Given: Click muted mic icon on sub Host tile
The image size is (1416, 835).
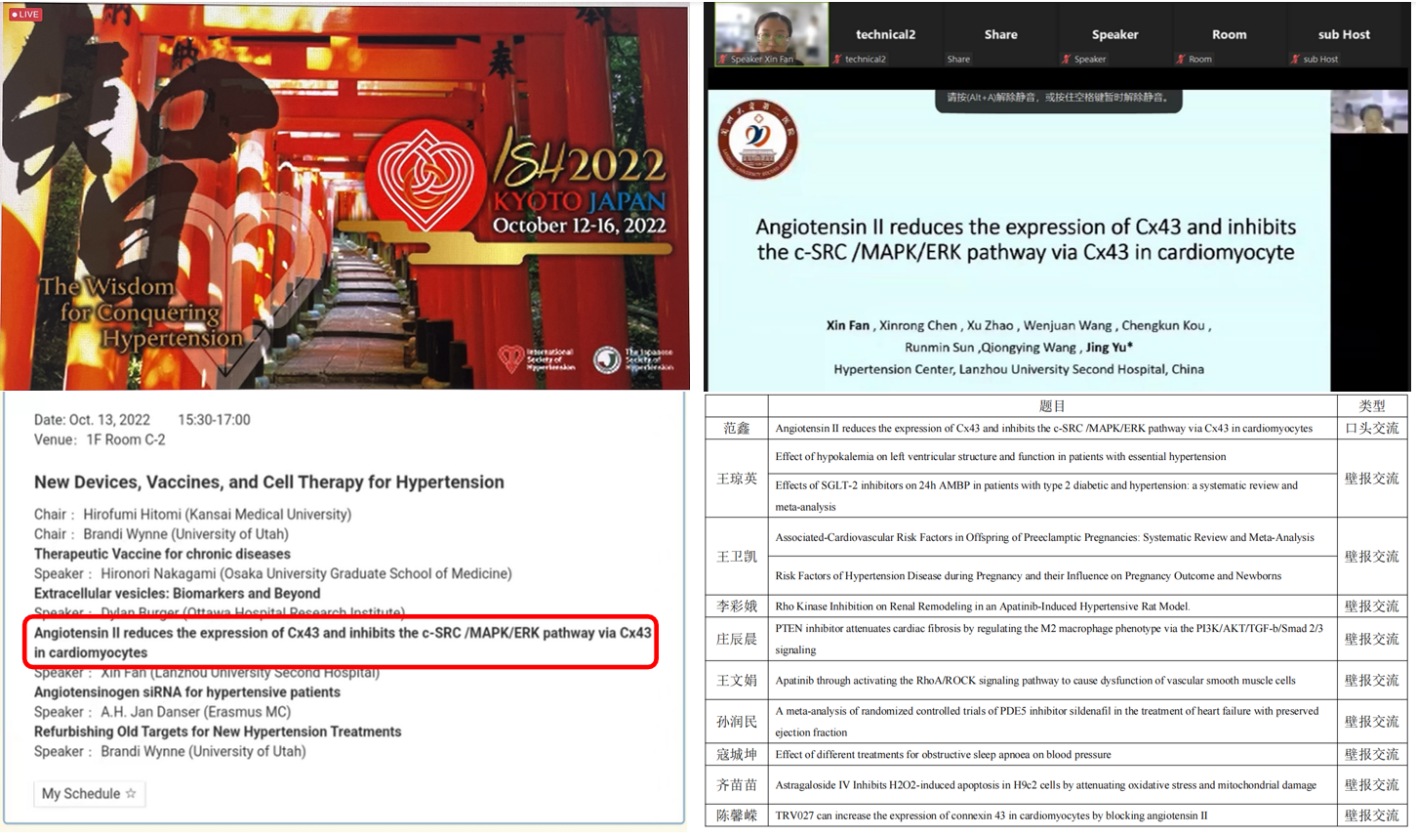Looking at the screenshot, I should tap(1296, 59).
